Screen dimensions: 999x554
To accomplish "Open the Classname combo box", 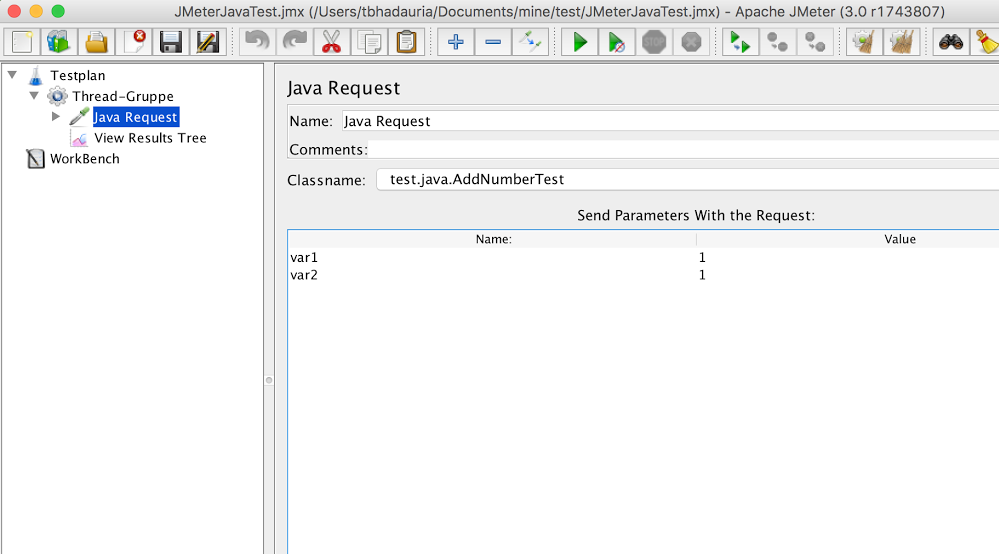I will pos(687,180).
